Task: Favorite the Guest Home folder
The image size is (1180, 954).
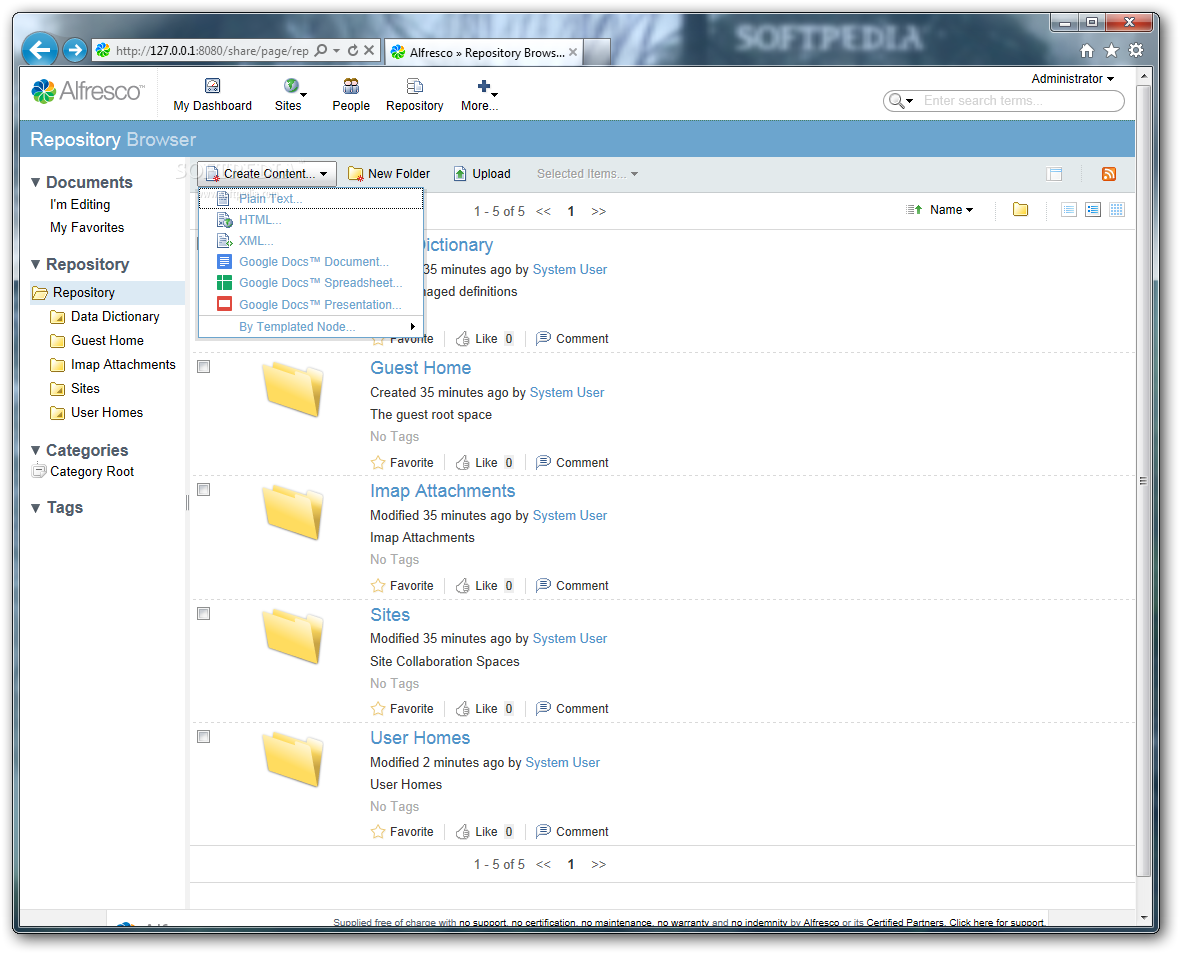Action: point(402,463)
